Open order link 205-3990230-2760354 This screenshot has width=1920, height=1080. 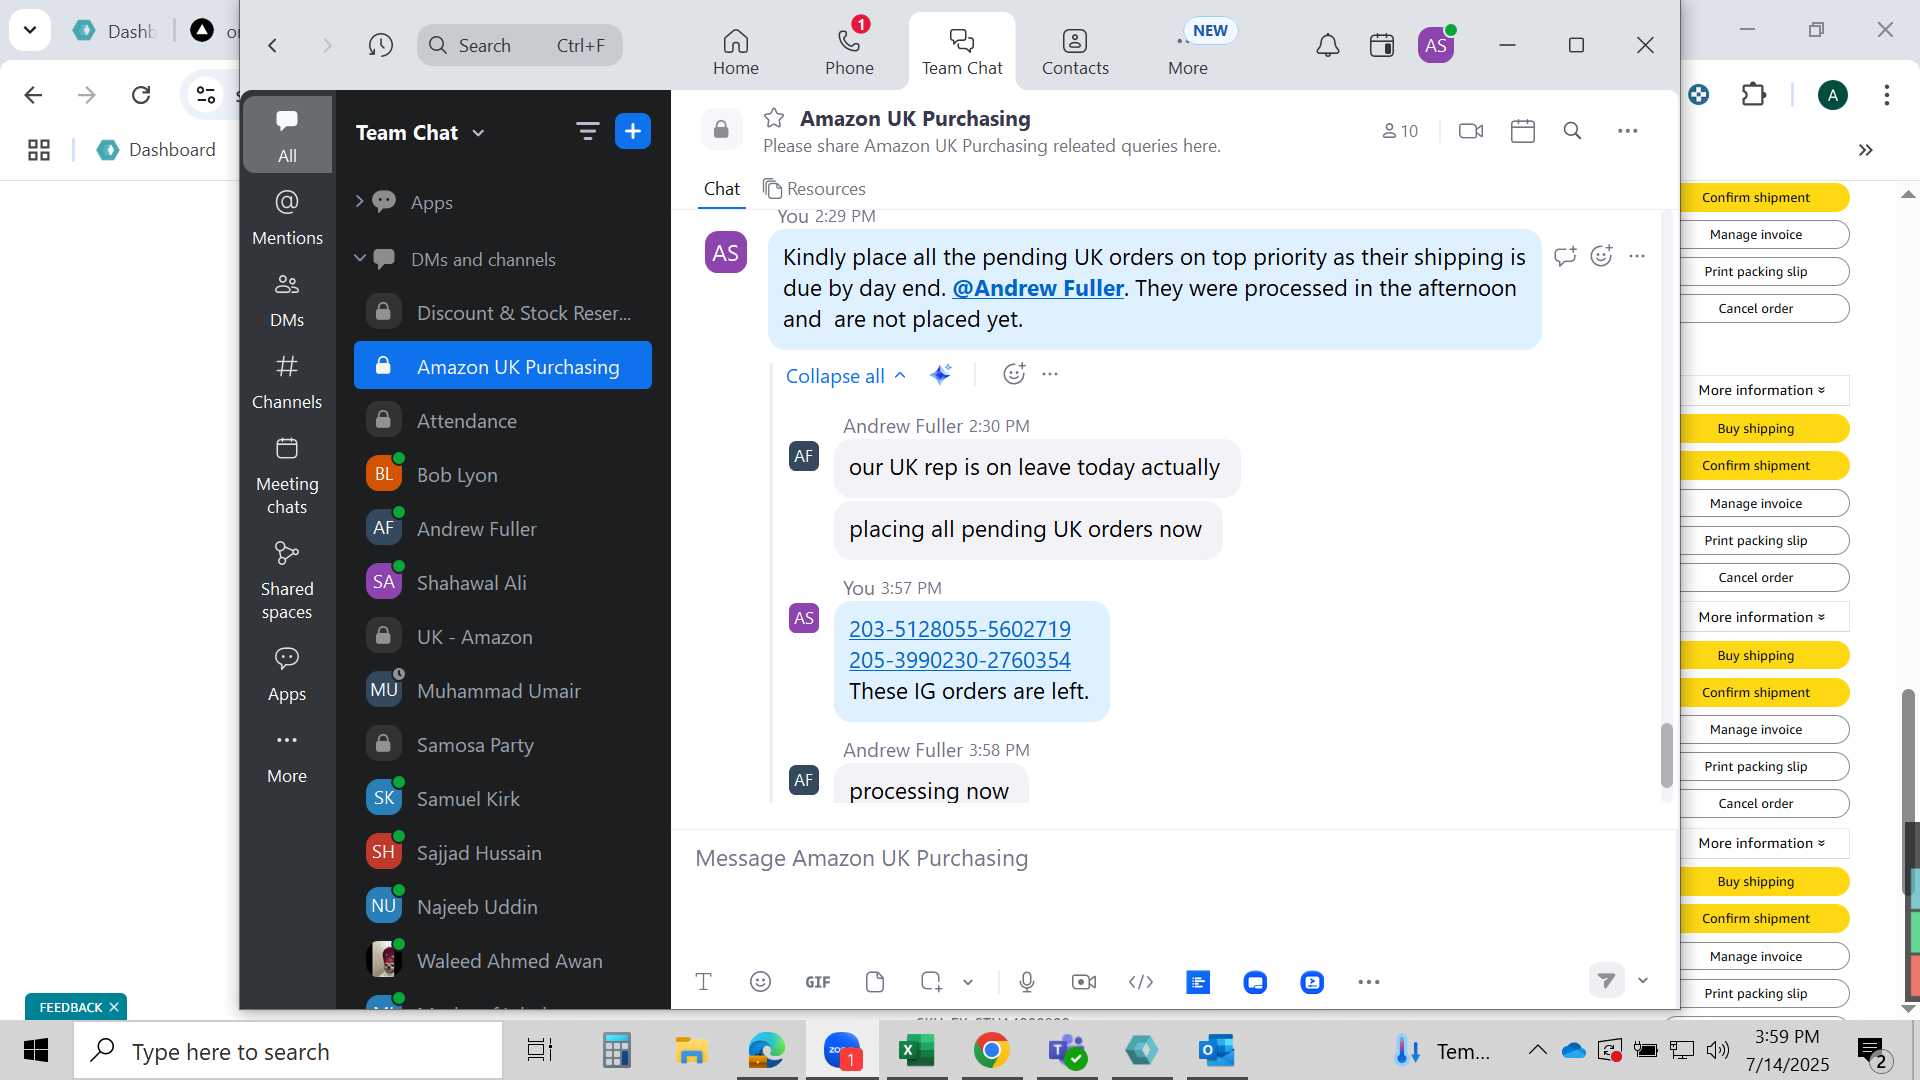pos(960,660)
